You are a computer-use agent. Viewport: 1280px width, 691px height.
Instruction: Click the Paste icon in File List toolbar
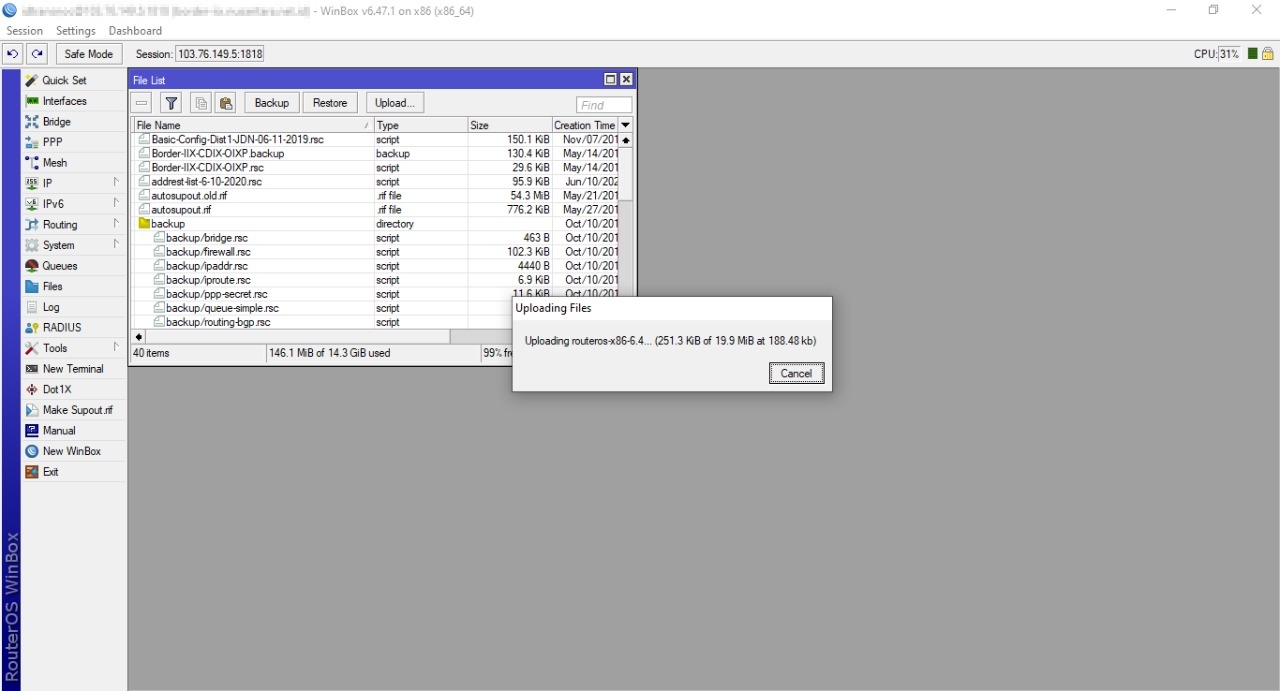coord(226,103)
